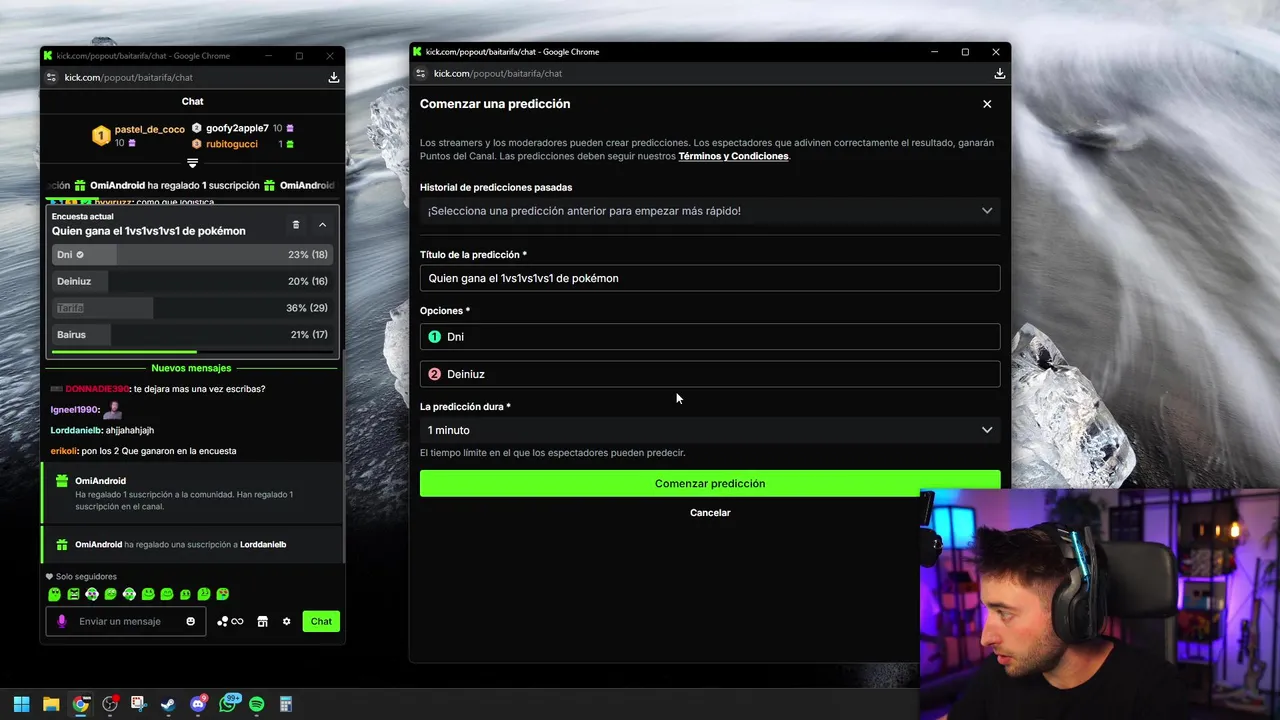Open past predictions history dropdown
The width and height of the screenshot is (1280, 720).
[x=710, y=211]
